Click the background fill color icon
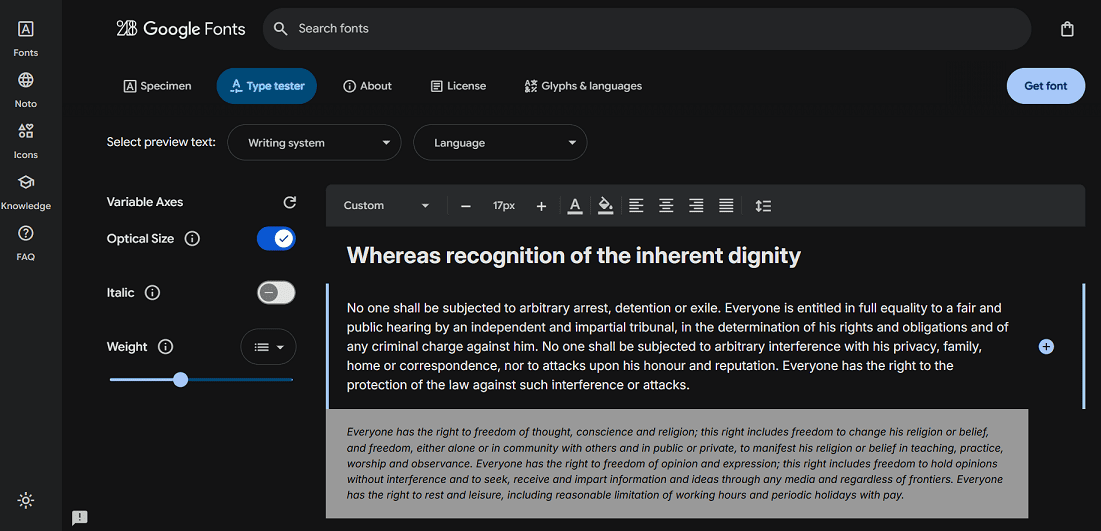 click(x=605, y=206)
